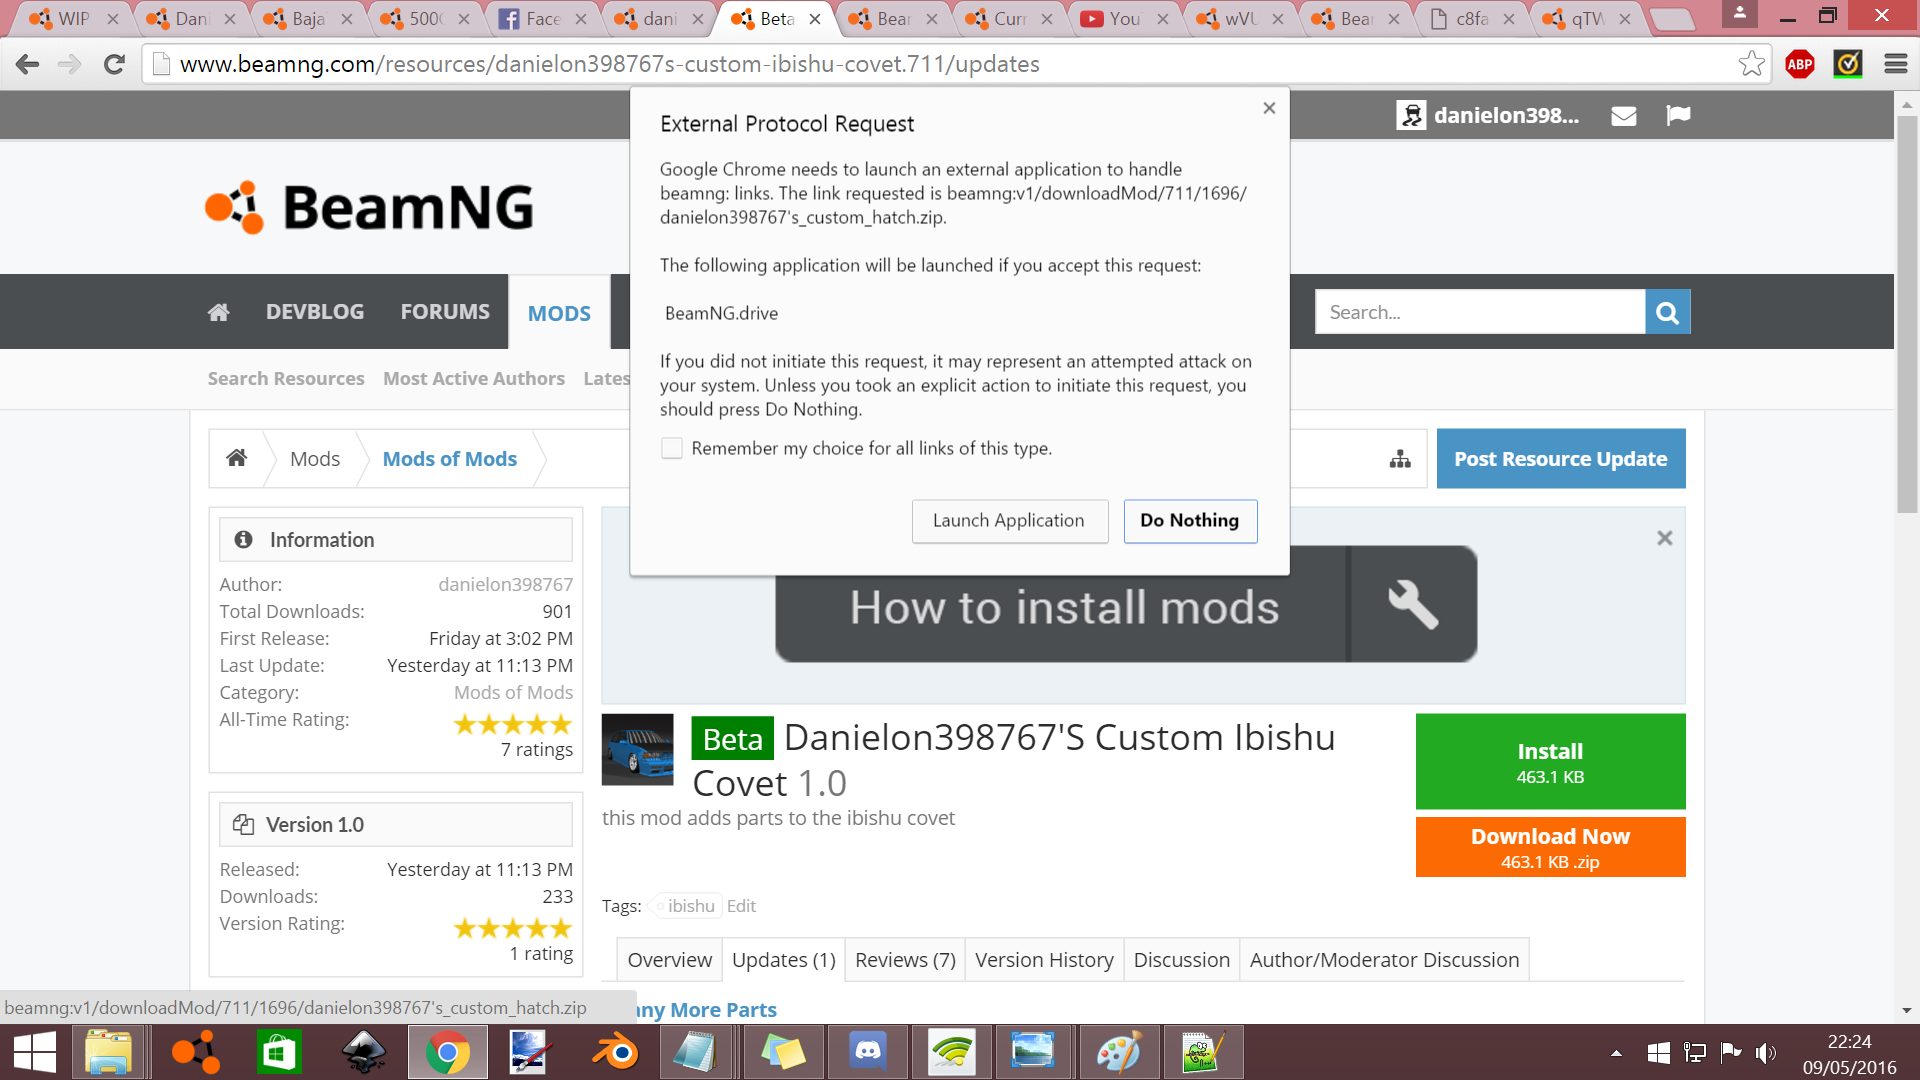Go to site home via navbar house icon
This screenshot has height=1080, width=1920.
click(219, 312)
